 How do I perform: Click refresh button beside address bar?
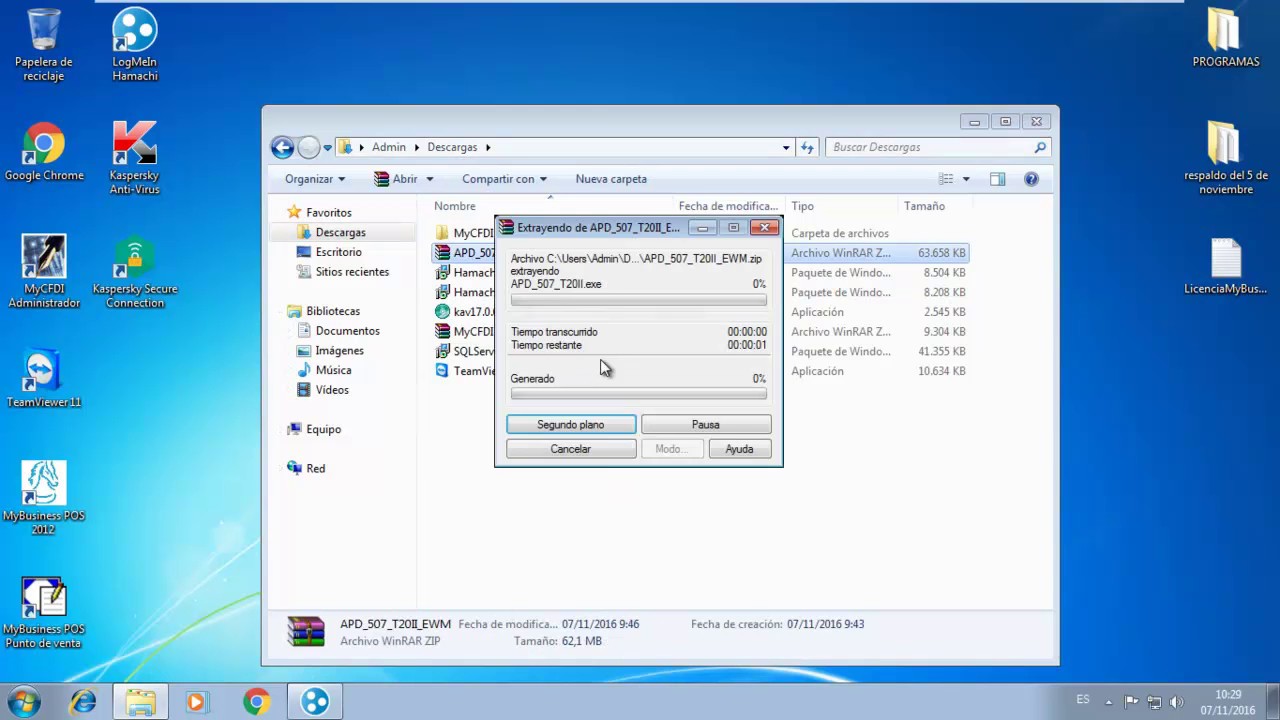(x=808, y=147)
